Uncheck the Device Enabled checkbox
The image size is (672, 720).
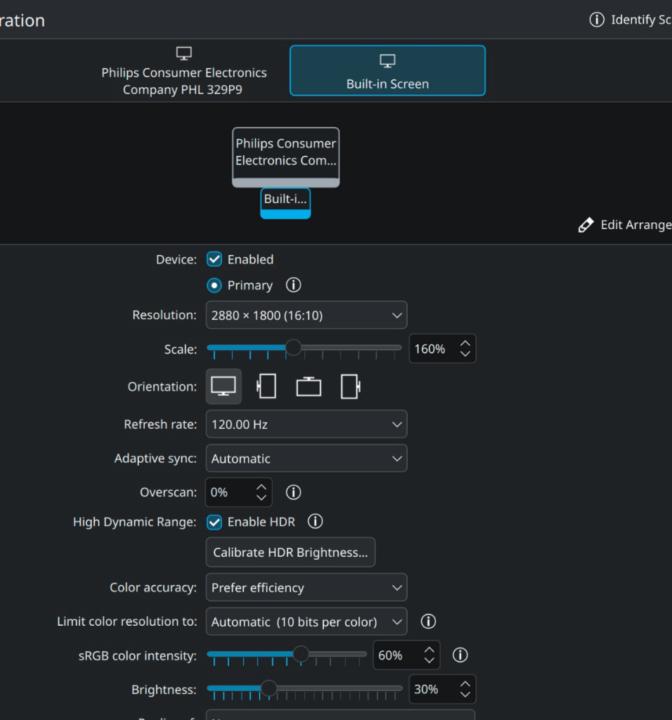pyautogui.click(x=214, y=259)
